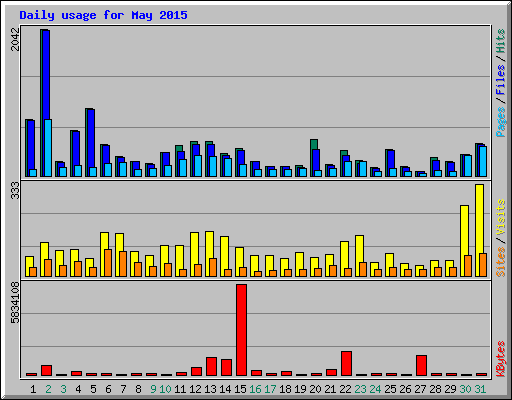Click day 31 on the x-axis
The width and height of the screenshot is (512, 400).
pos(480,389)
